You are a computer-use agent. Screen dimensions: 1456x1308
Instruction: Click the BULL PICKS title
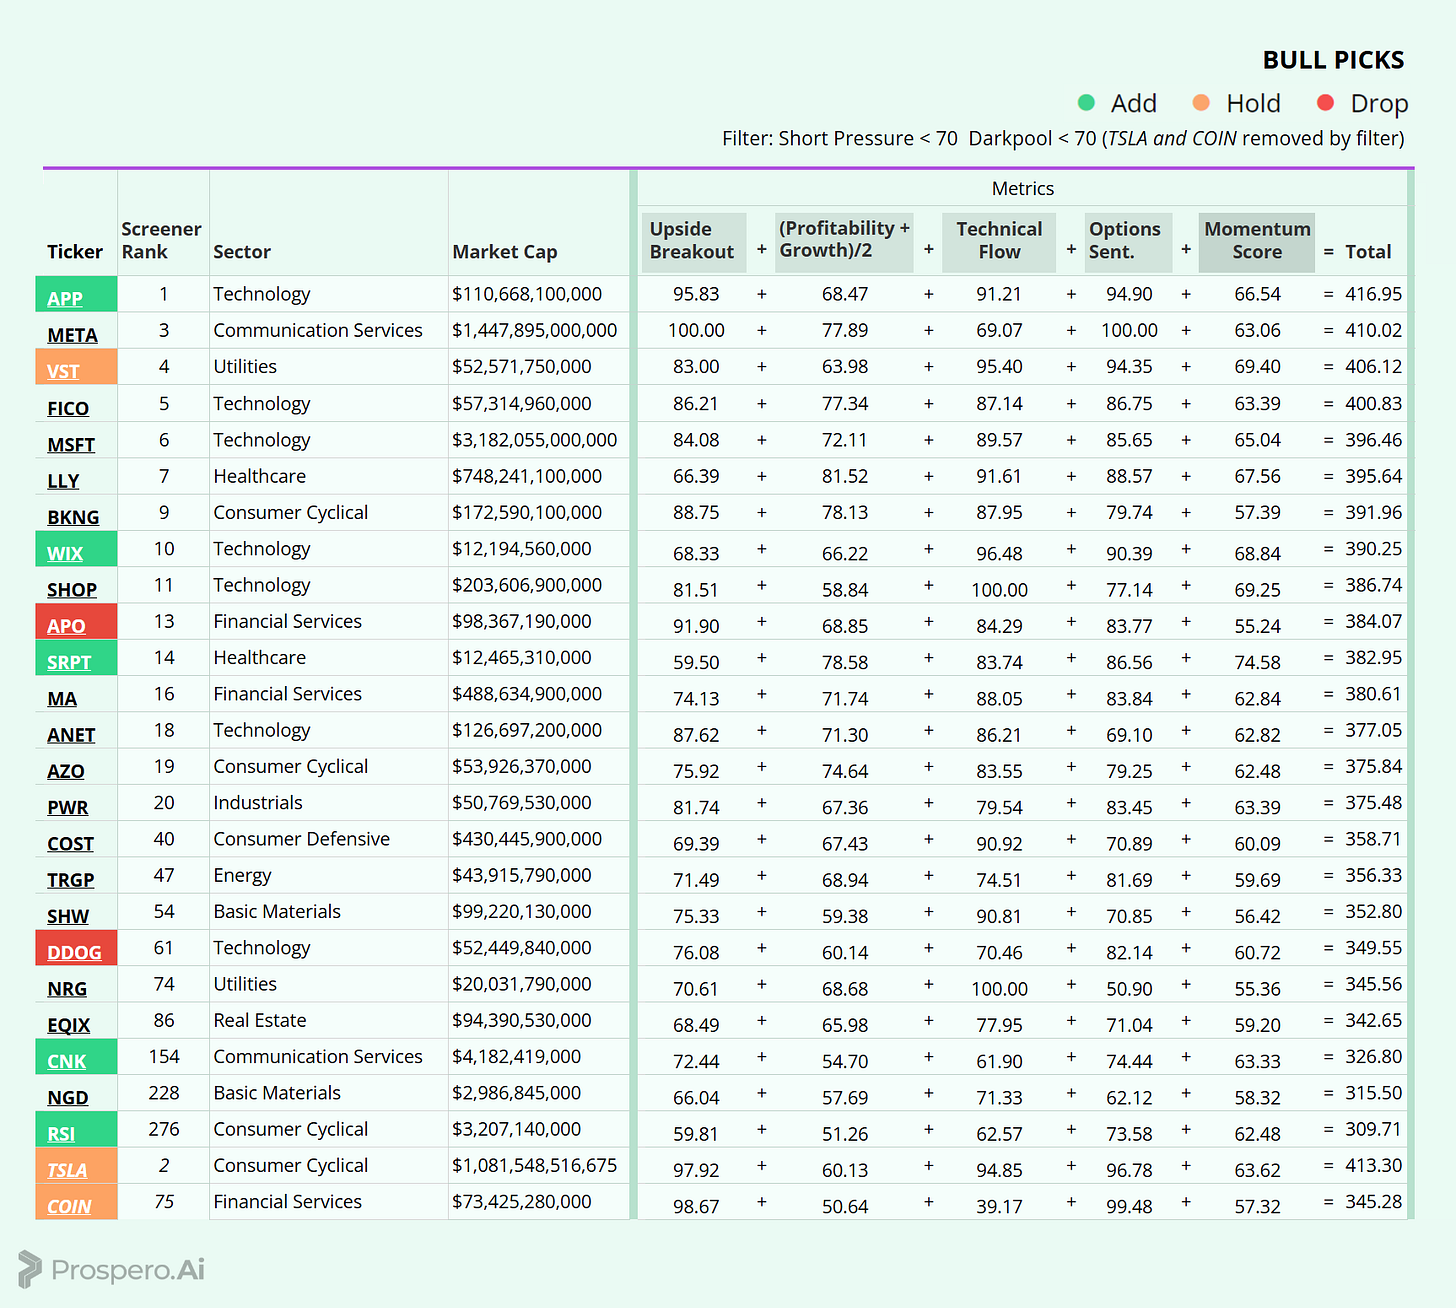1333,60
